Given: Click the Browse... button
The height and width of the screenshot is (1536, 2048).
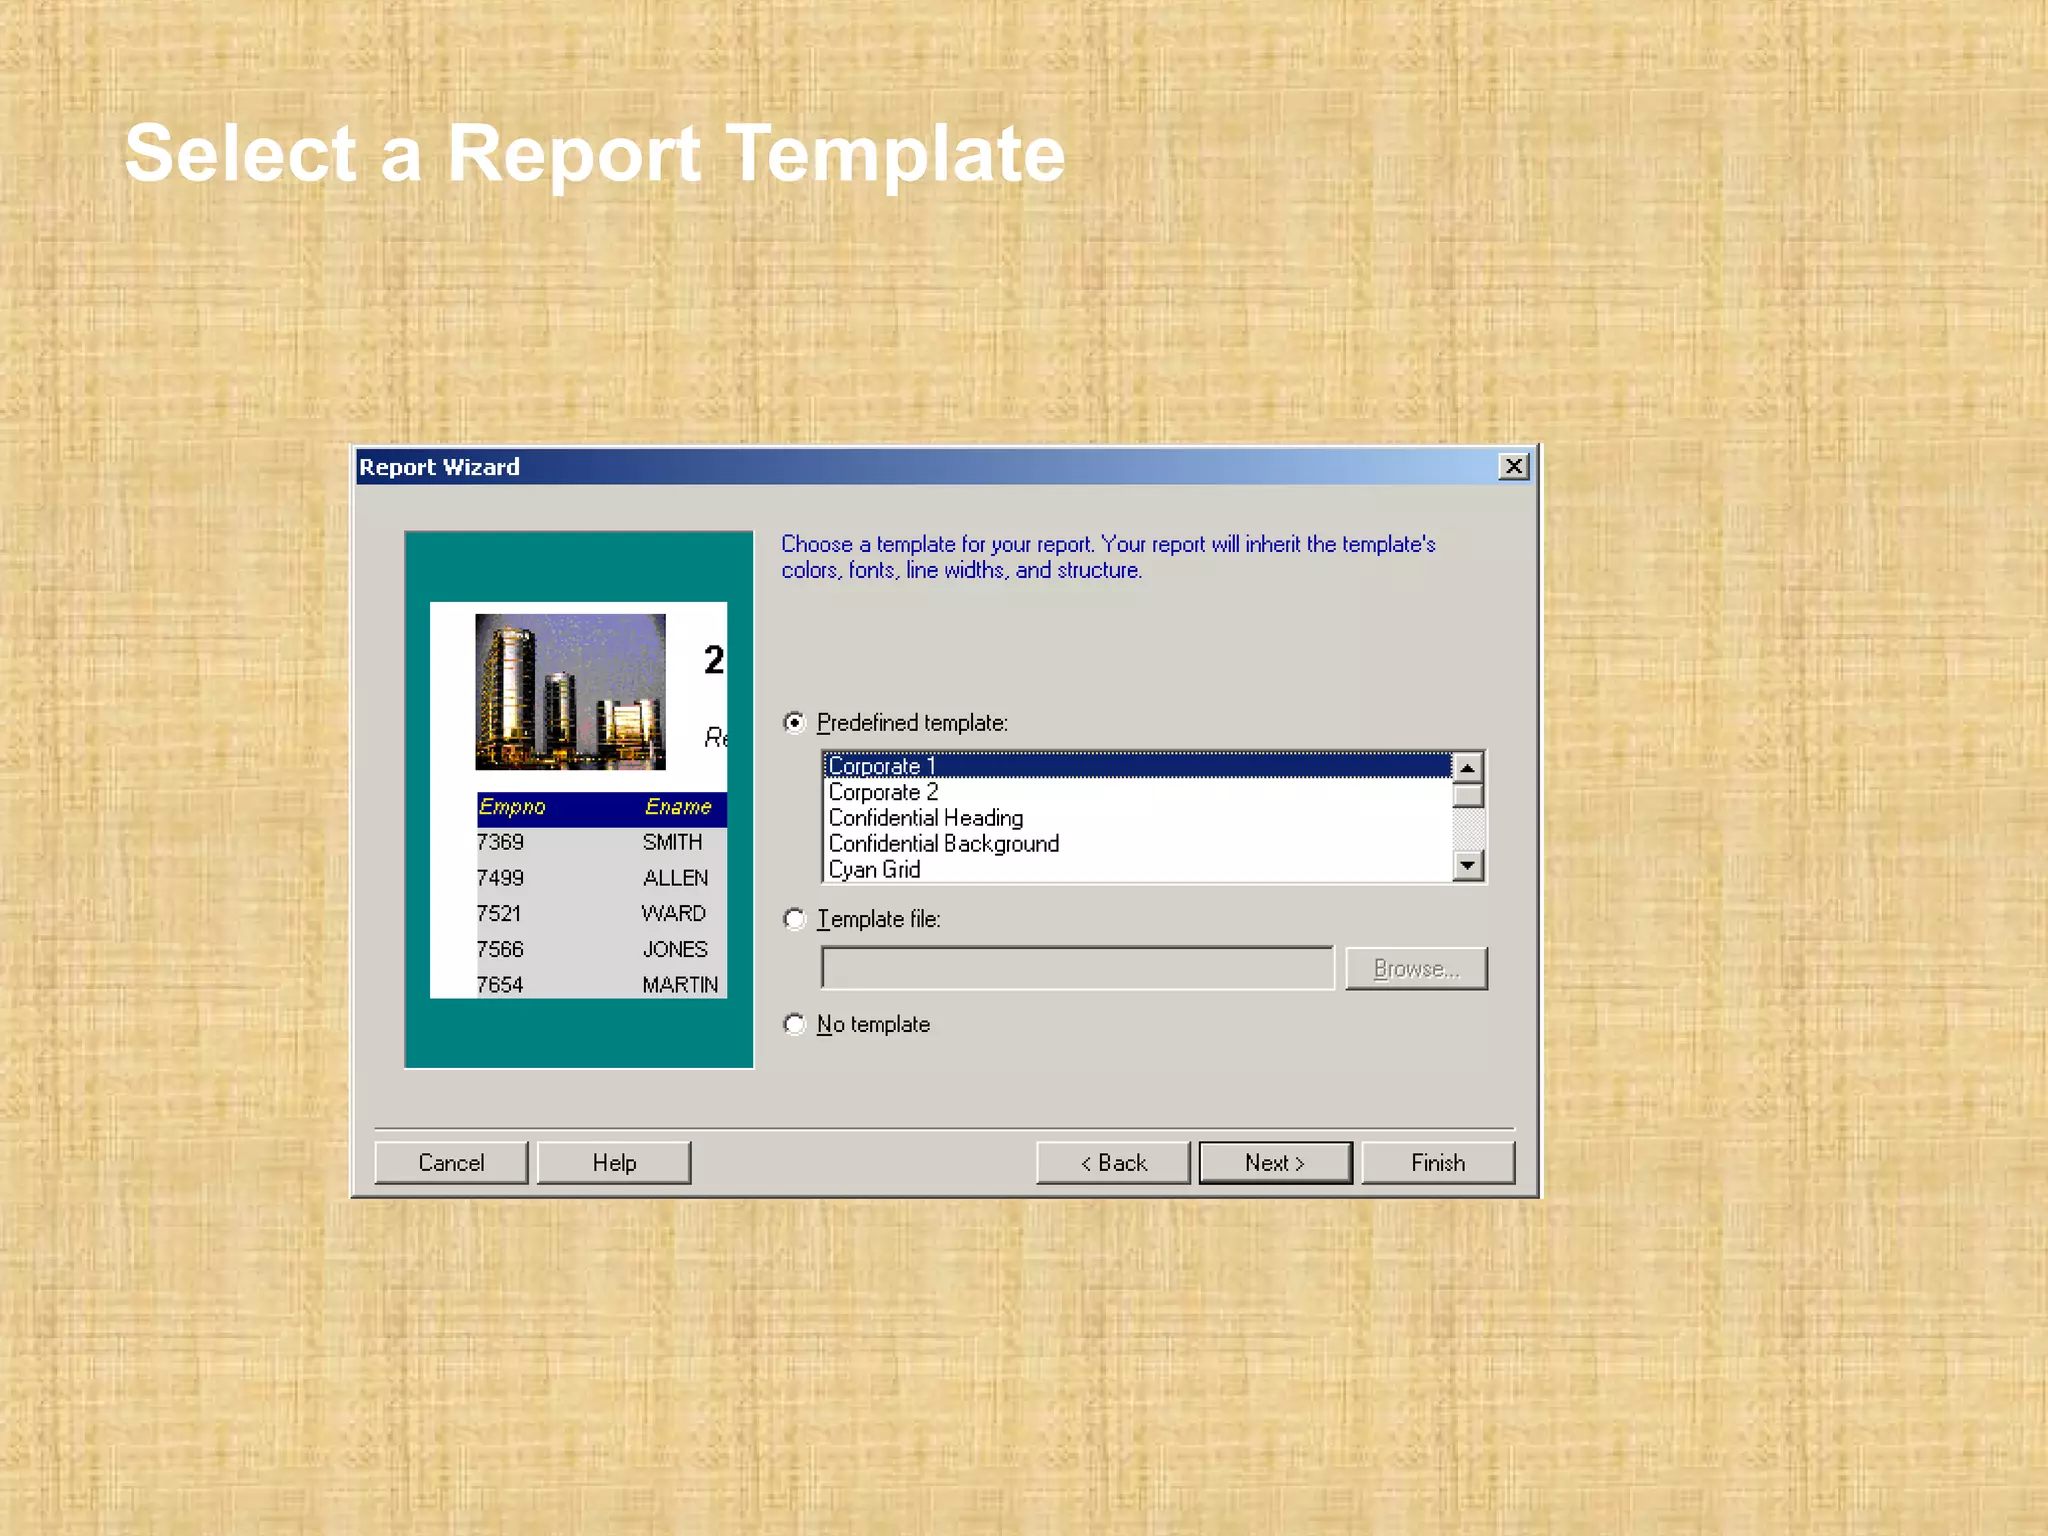Looking at the screenshot, I should tap(1416, 968).
